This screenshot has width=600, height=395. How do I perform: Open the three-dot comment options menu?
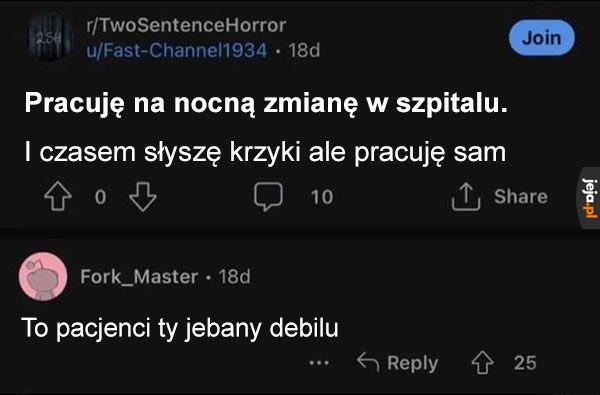coord(319,362)
